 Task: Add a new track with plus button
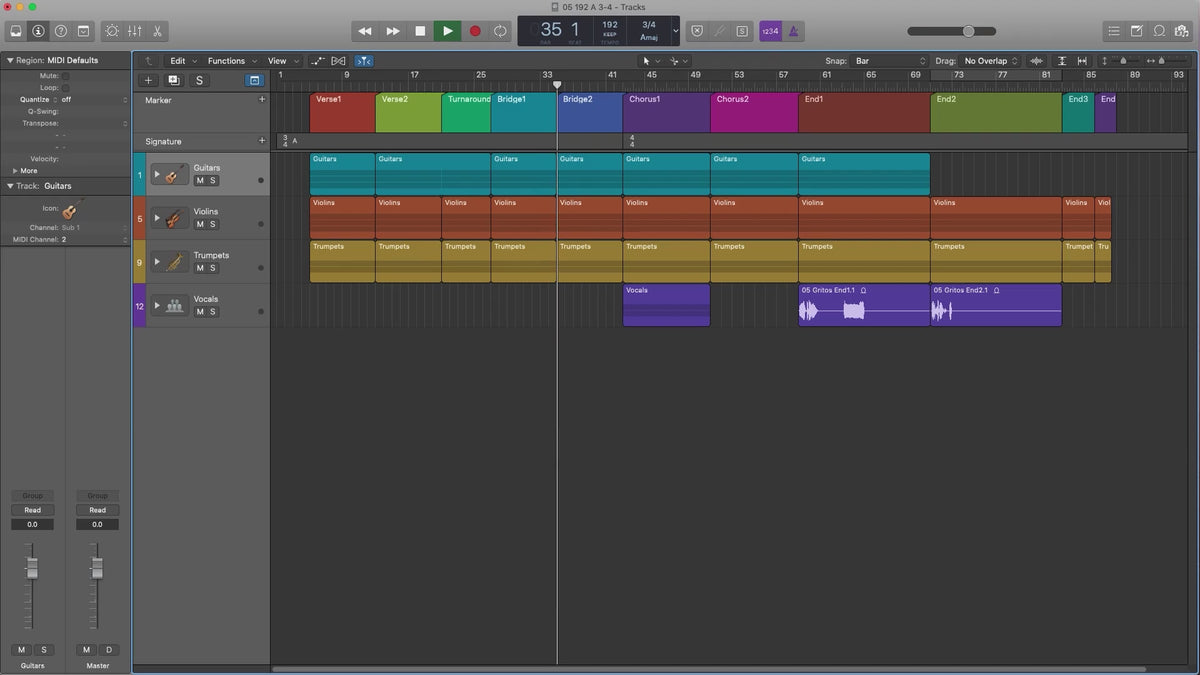(149, 80)
